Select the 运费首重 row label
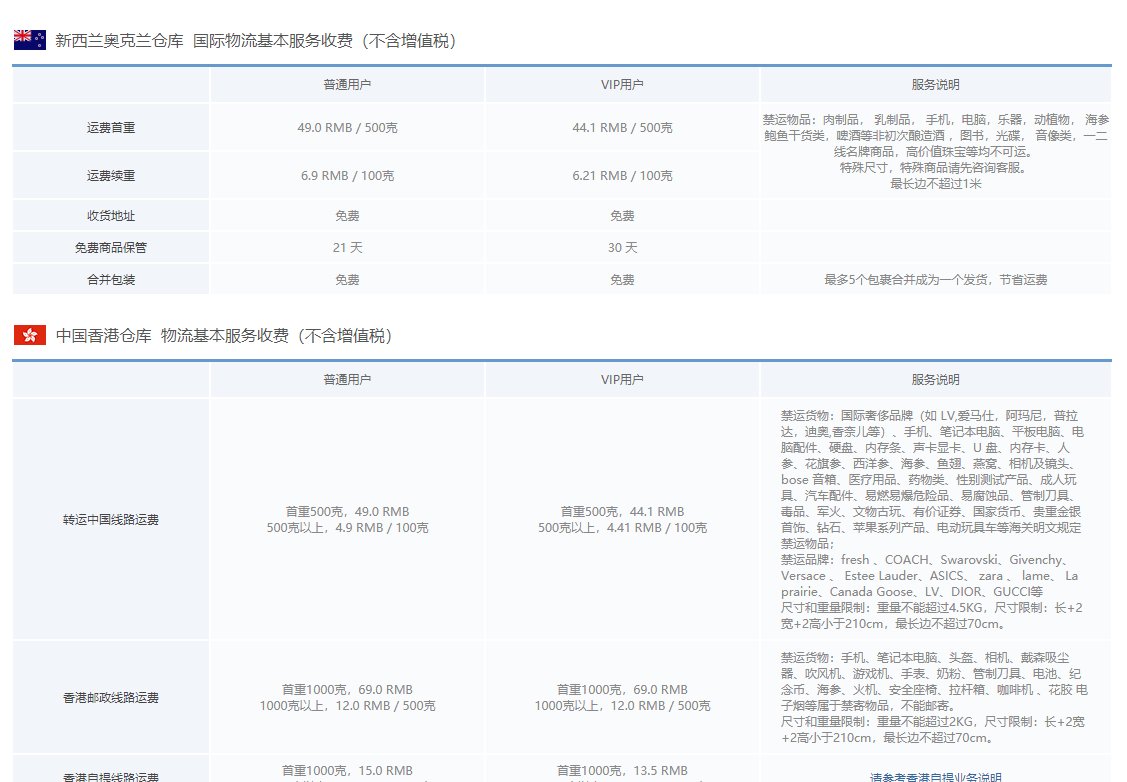 coord(109,127)
